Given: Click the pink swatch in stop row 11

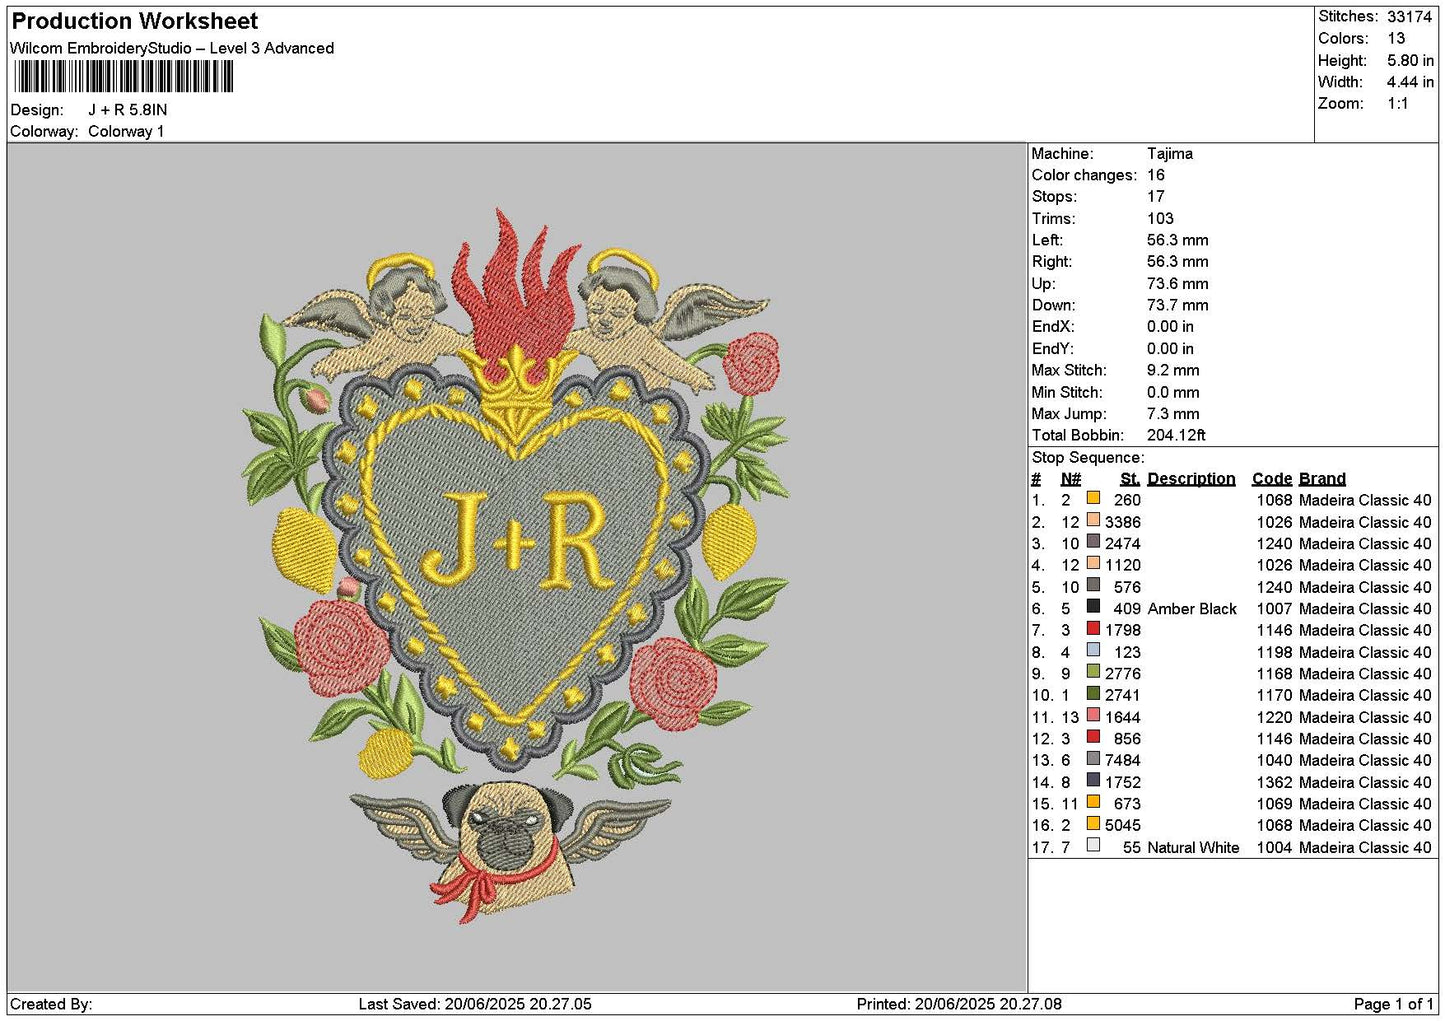Looking at the screenshot, I should pyautogui.click(x=1093, y=715).
